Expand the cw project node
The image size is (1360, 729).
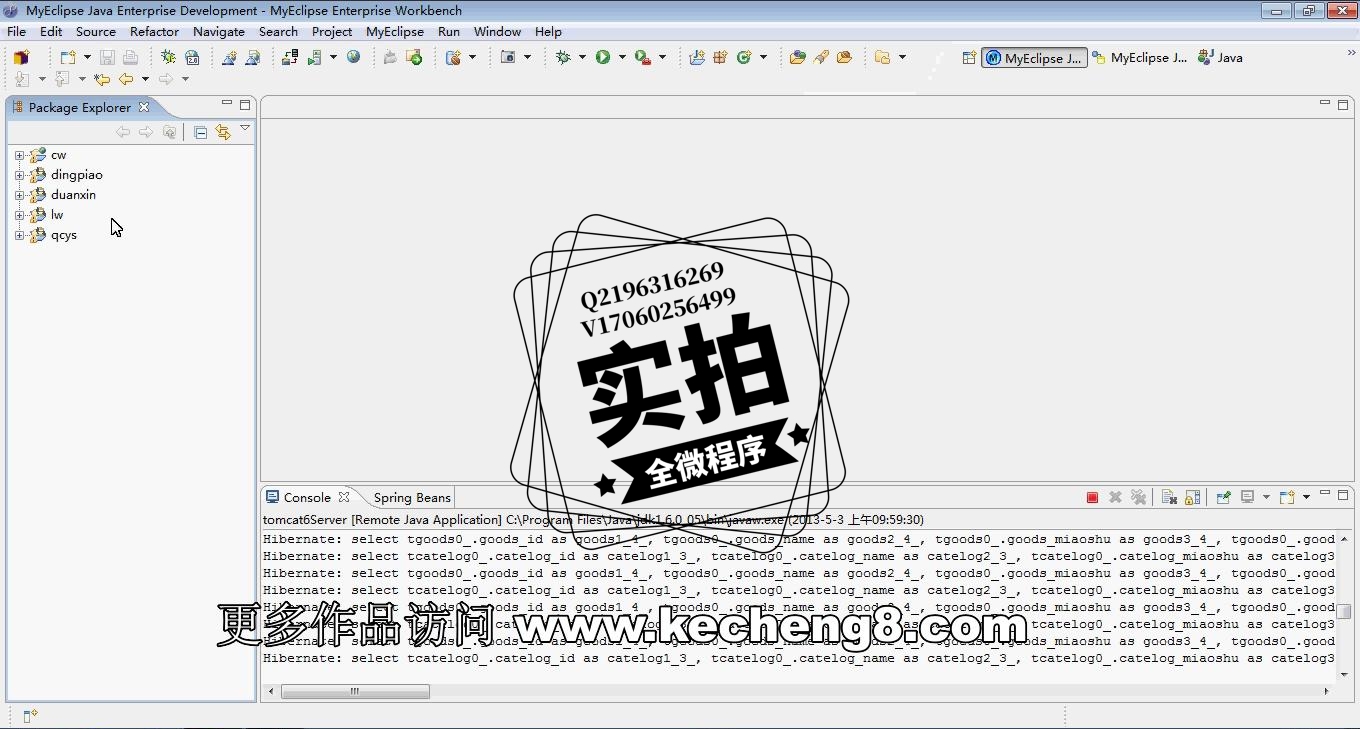[19, 155]
